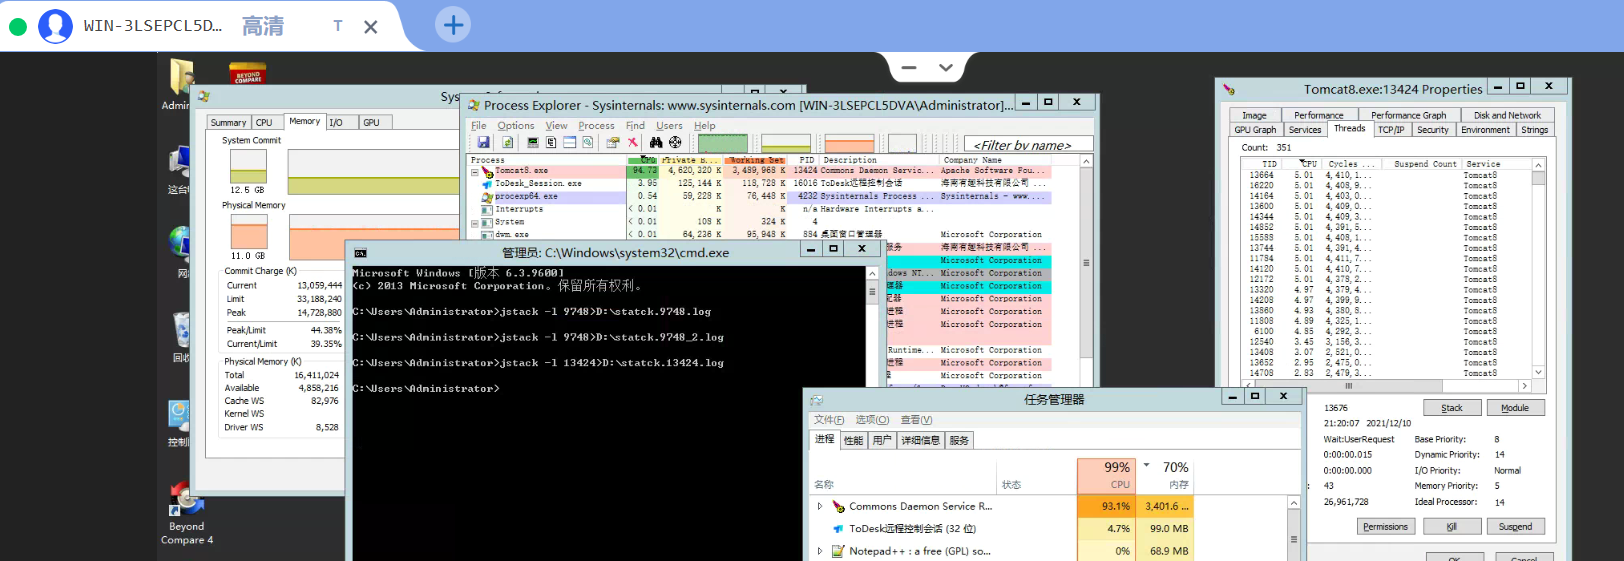Image resolution: width=1624 pixels, height=561 pixels.
Task: Click Suspend button in Tomcat8 Properties
Action: (1515, 527)
